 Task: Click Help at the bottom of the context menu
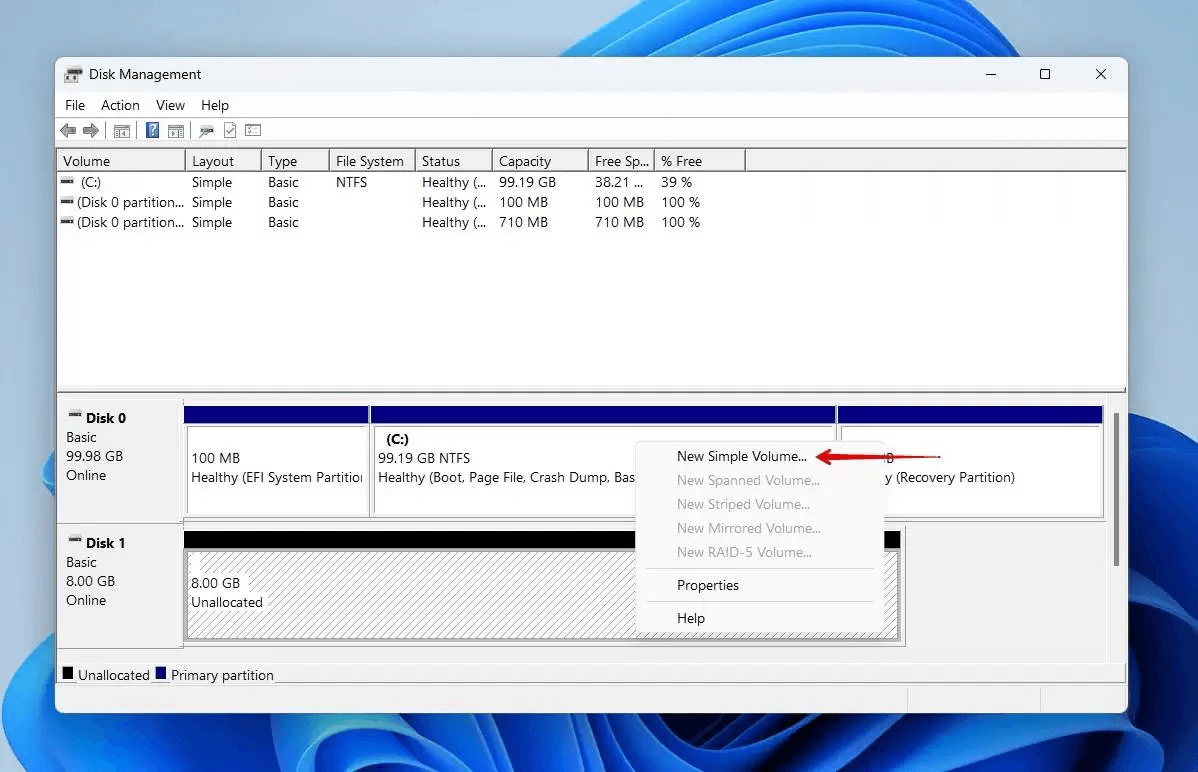tap(691, 618)
